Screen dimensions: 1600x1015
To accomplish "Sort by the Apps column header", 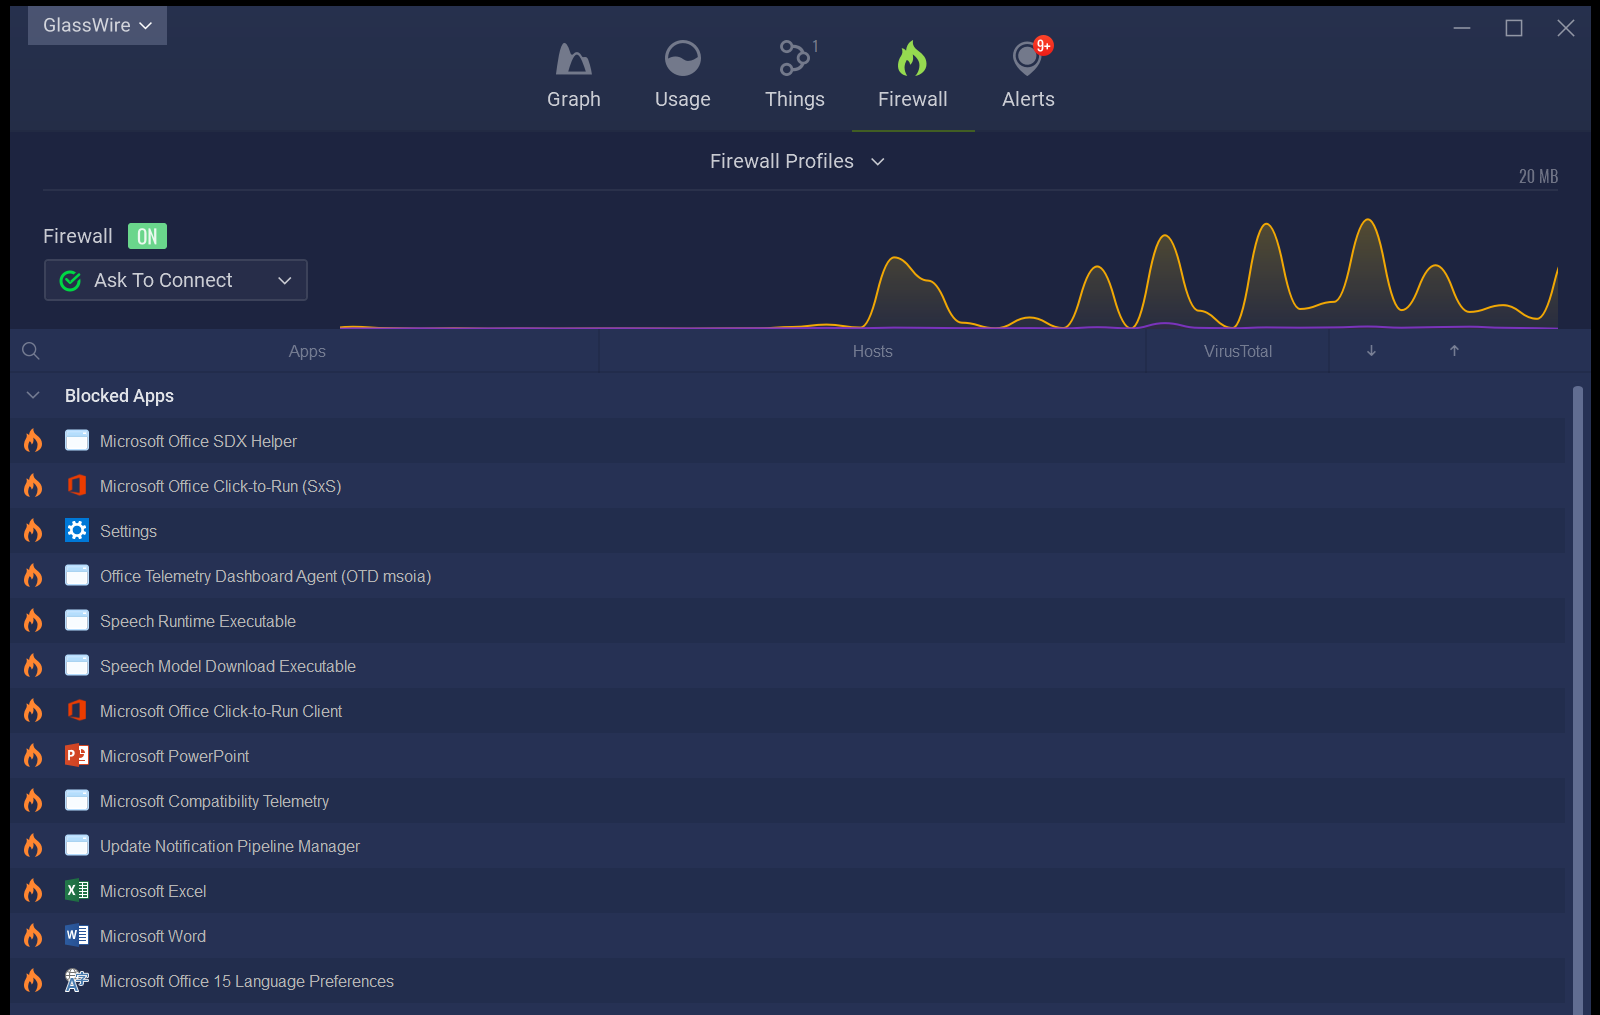I will (x=307, y=351).
